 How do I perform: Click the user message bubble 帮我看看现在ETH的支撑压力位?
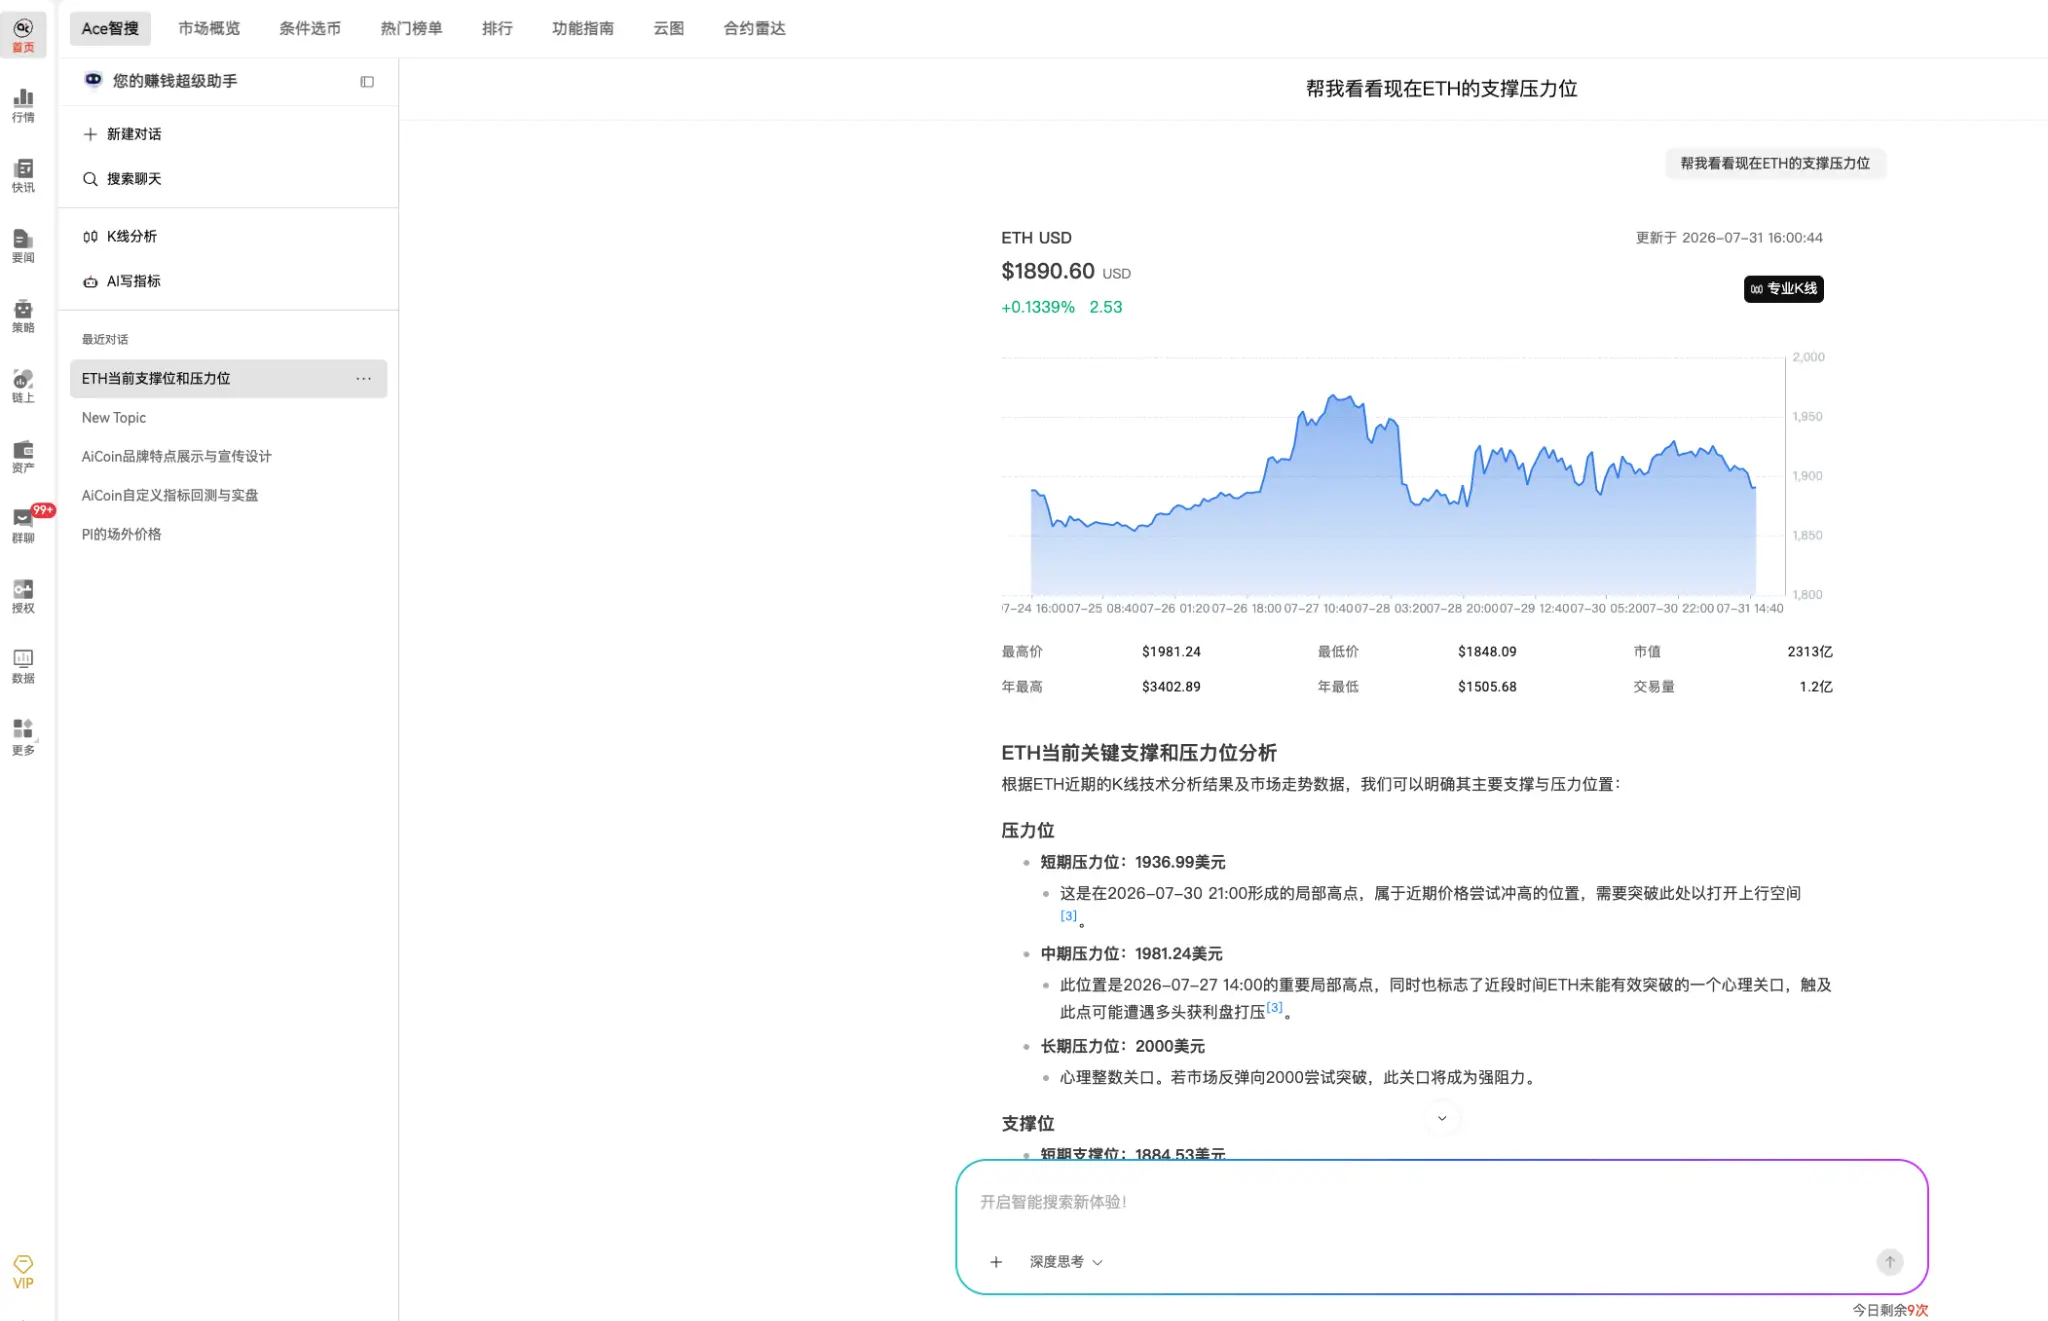pos(1775,163)
